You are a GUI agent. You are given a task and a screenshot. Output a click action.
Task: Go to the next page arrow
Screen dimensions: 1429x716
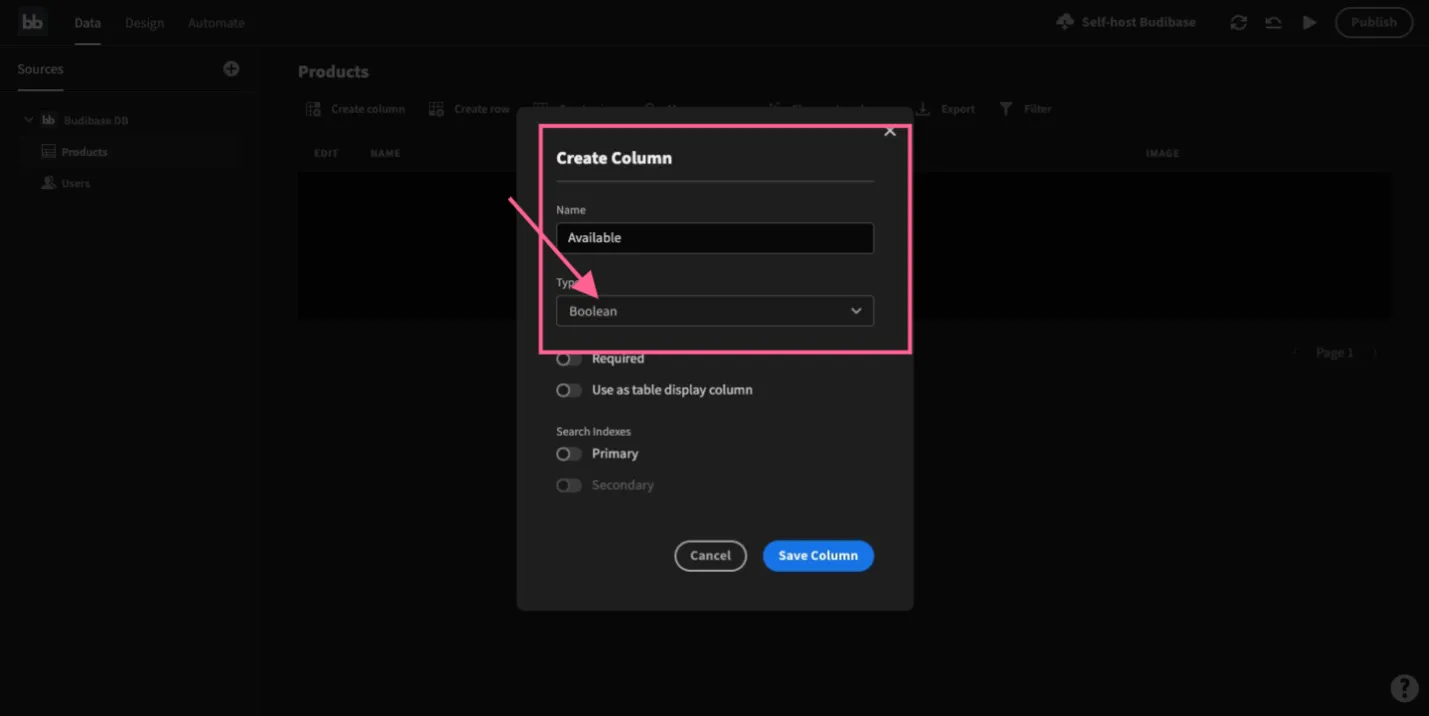pyautogui.click(x=1374, y=353)
